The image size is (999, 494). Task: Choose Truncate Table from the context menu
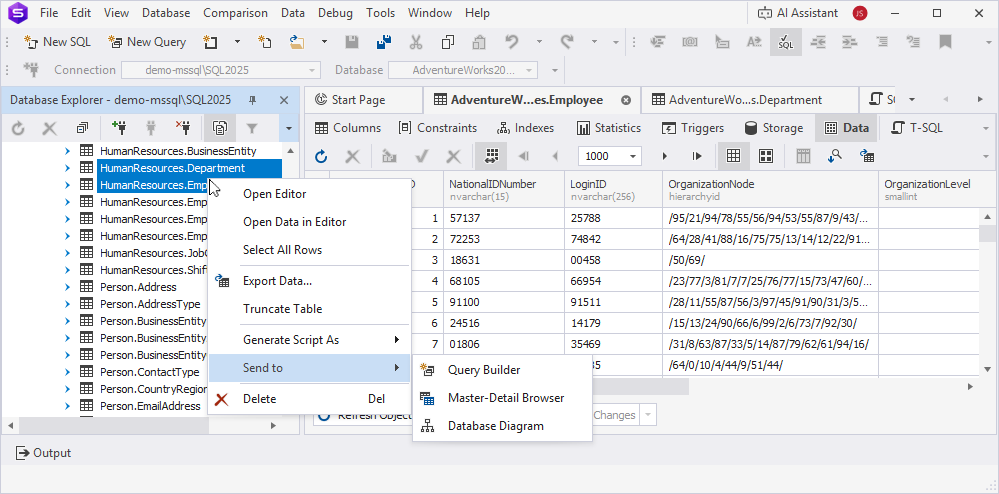click(309, 309)
